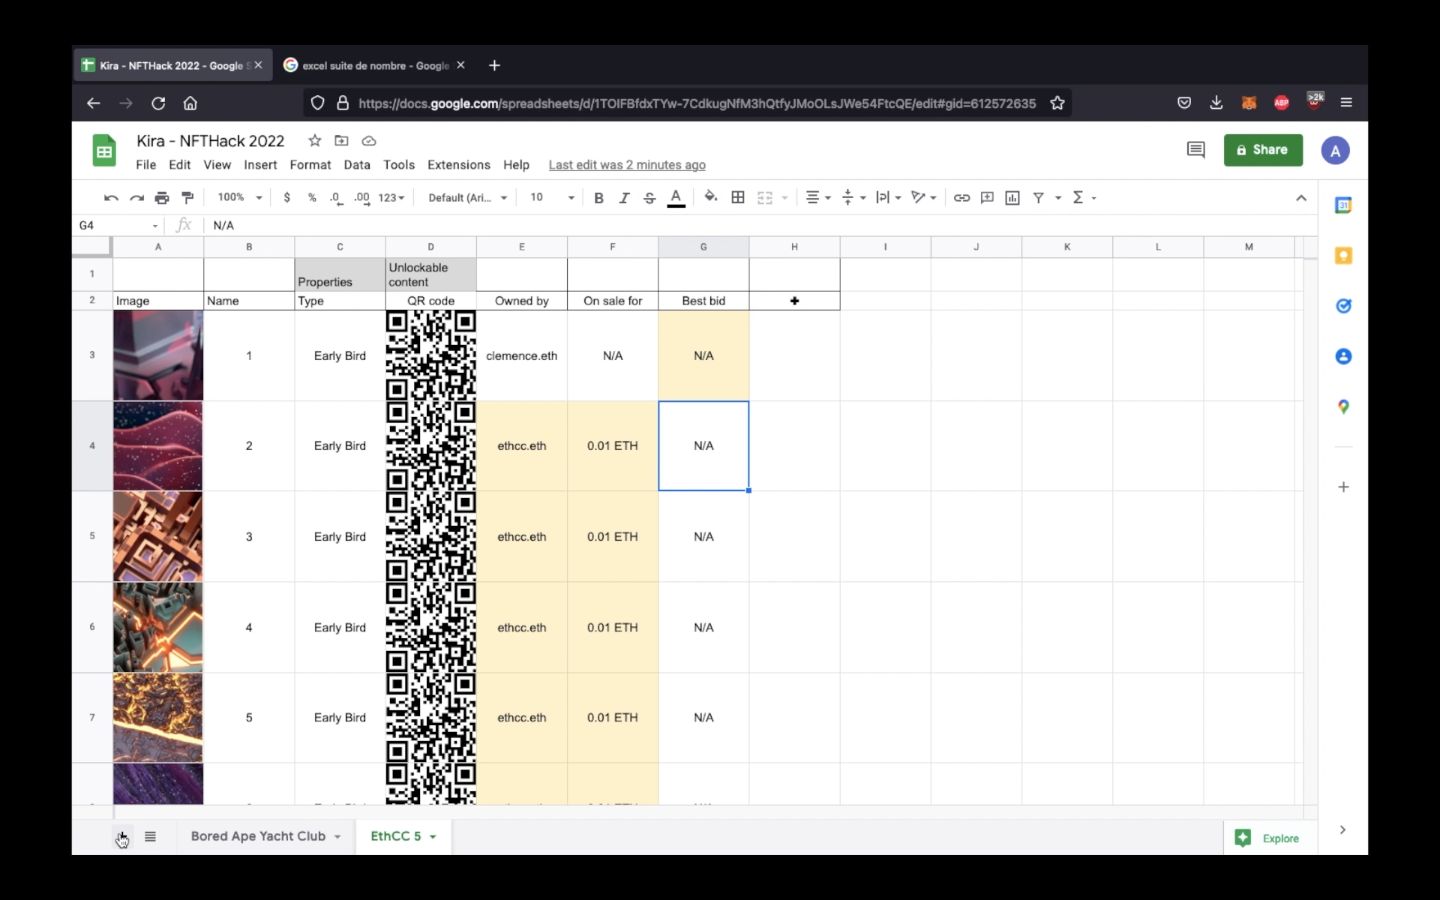This screenshot has width=1440, height=900.
Task: Switch to Bored Ape Yacht Club sheet
Action: [x=258, y=836]
